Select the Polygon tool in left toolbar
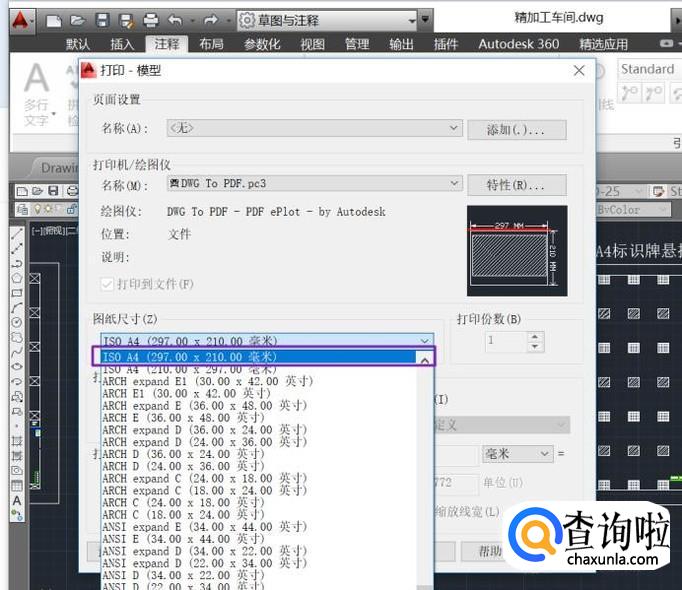This screenshot has width=682, height=590. pyautogui.click(x=17, y=278)
